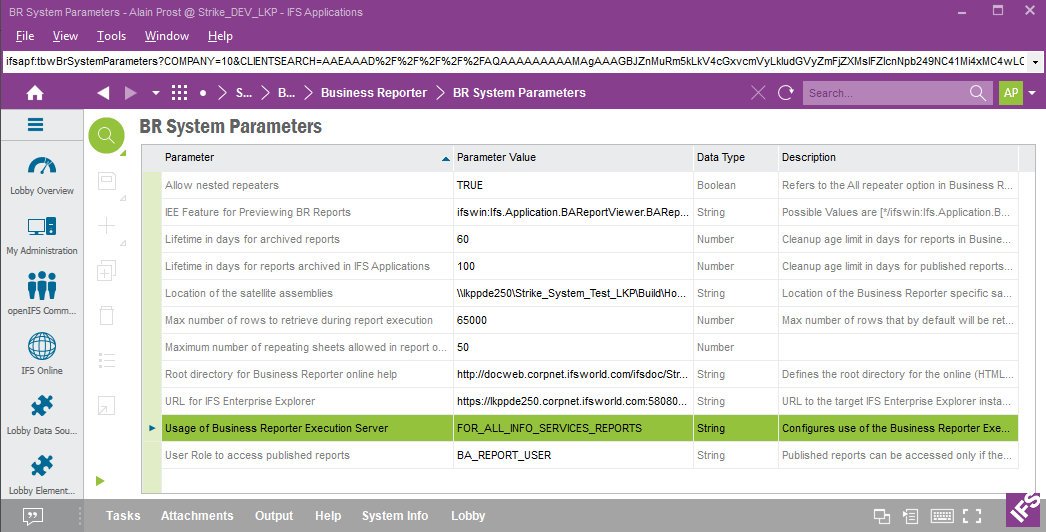Viewport: 1046px width, 532px height.
Task: Click the chat feedback icon bottom-left
Action: pos(33,515)
